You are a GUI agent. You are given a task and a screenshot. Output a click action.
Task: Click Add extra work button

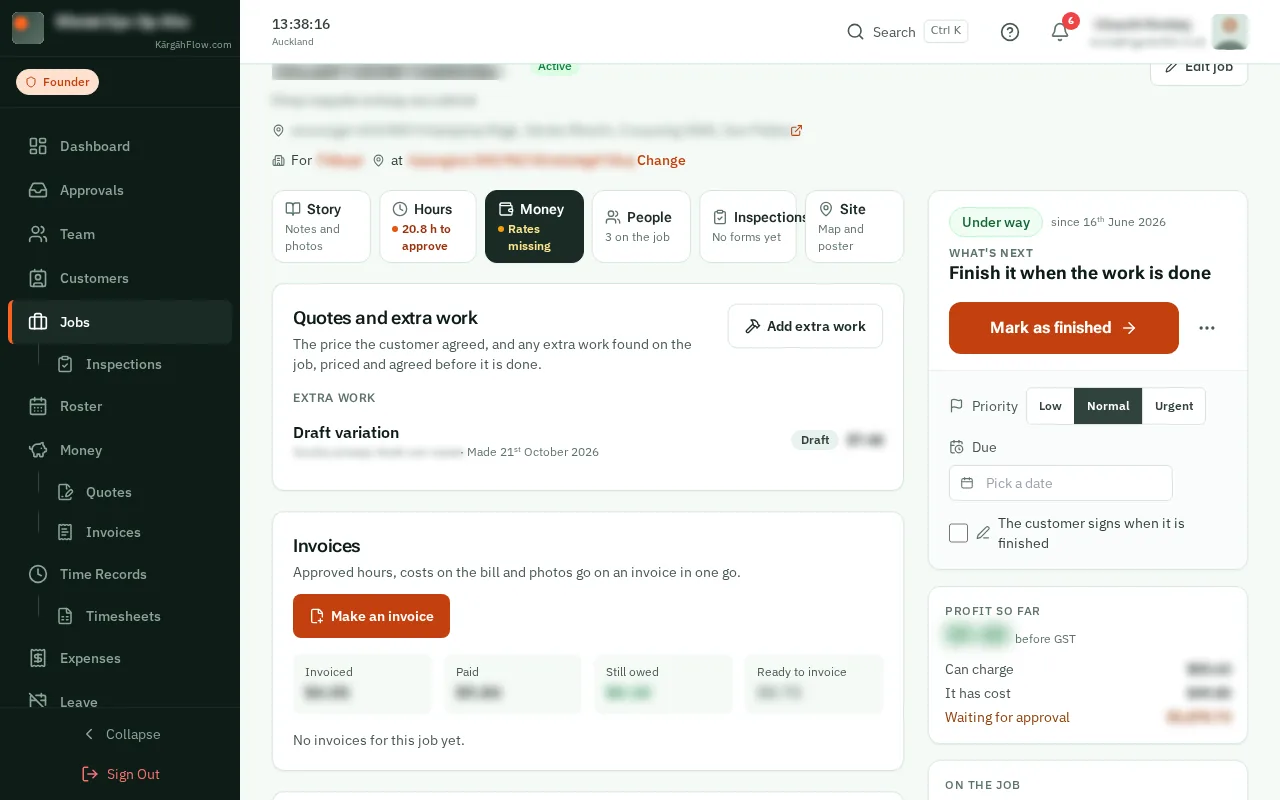point(805,326)
